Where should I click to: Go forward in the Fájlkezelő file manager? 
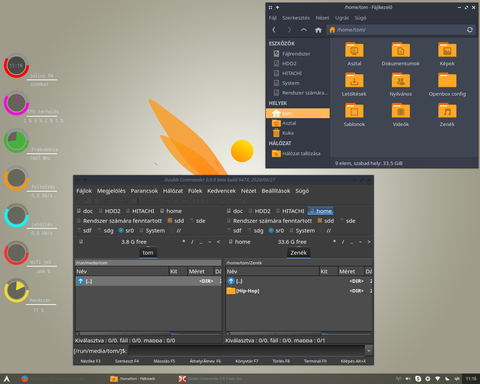point(289,30)
